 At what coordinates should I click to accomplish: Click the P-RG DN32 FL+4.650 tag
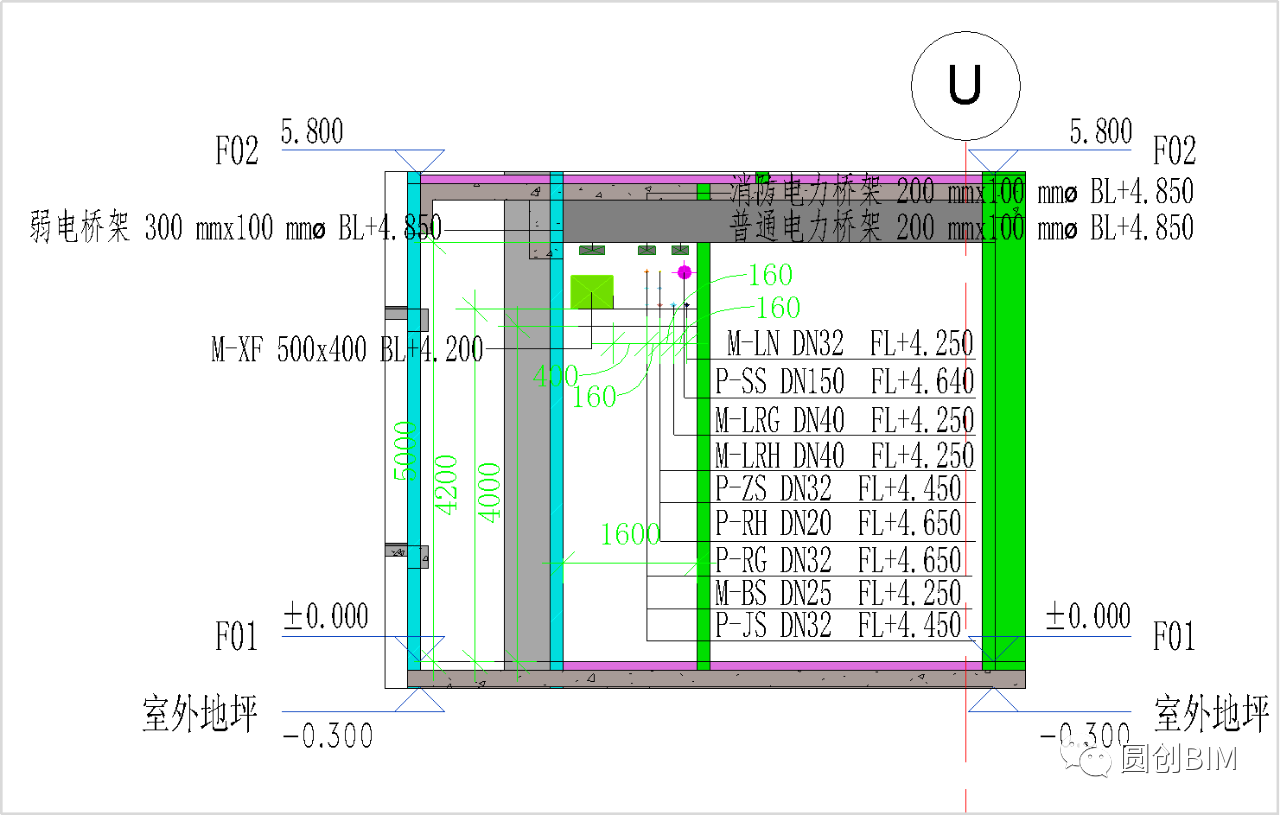click(x=838, y=559)
